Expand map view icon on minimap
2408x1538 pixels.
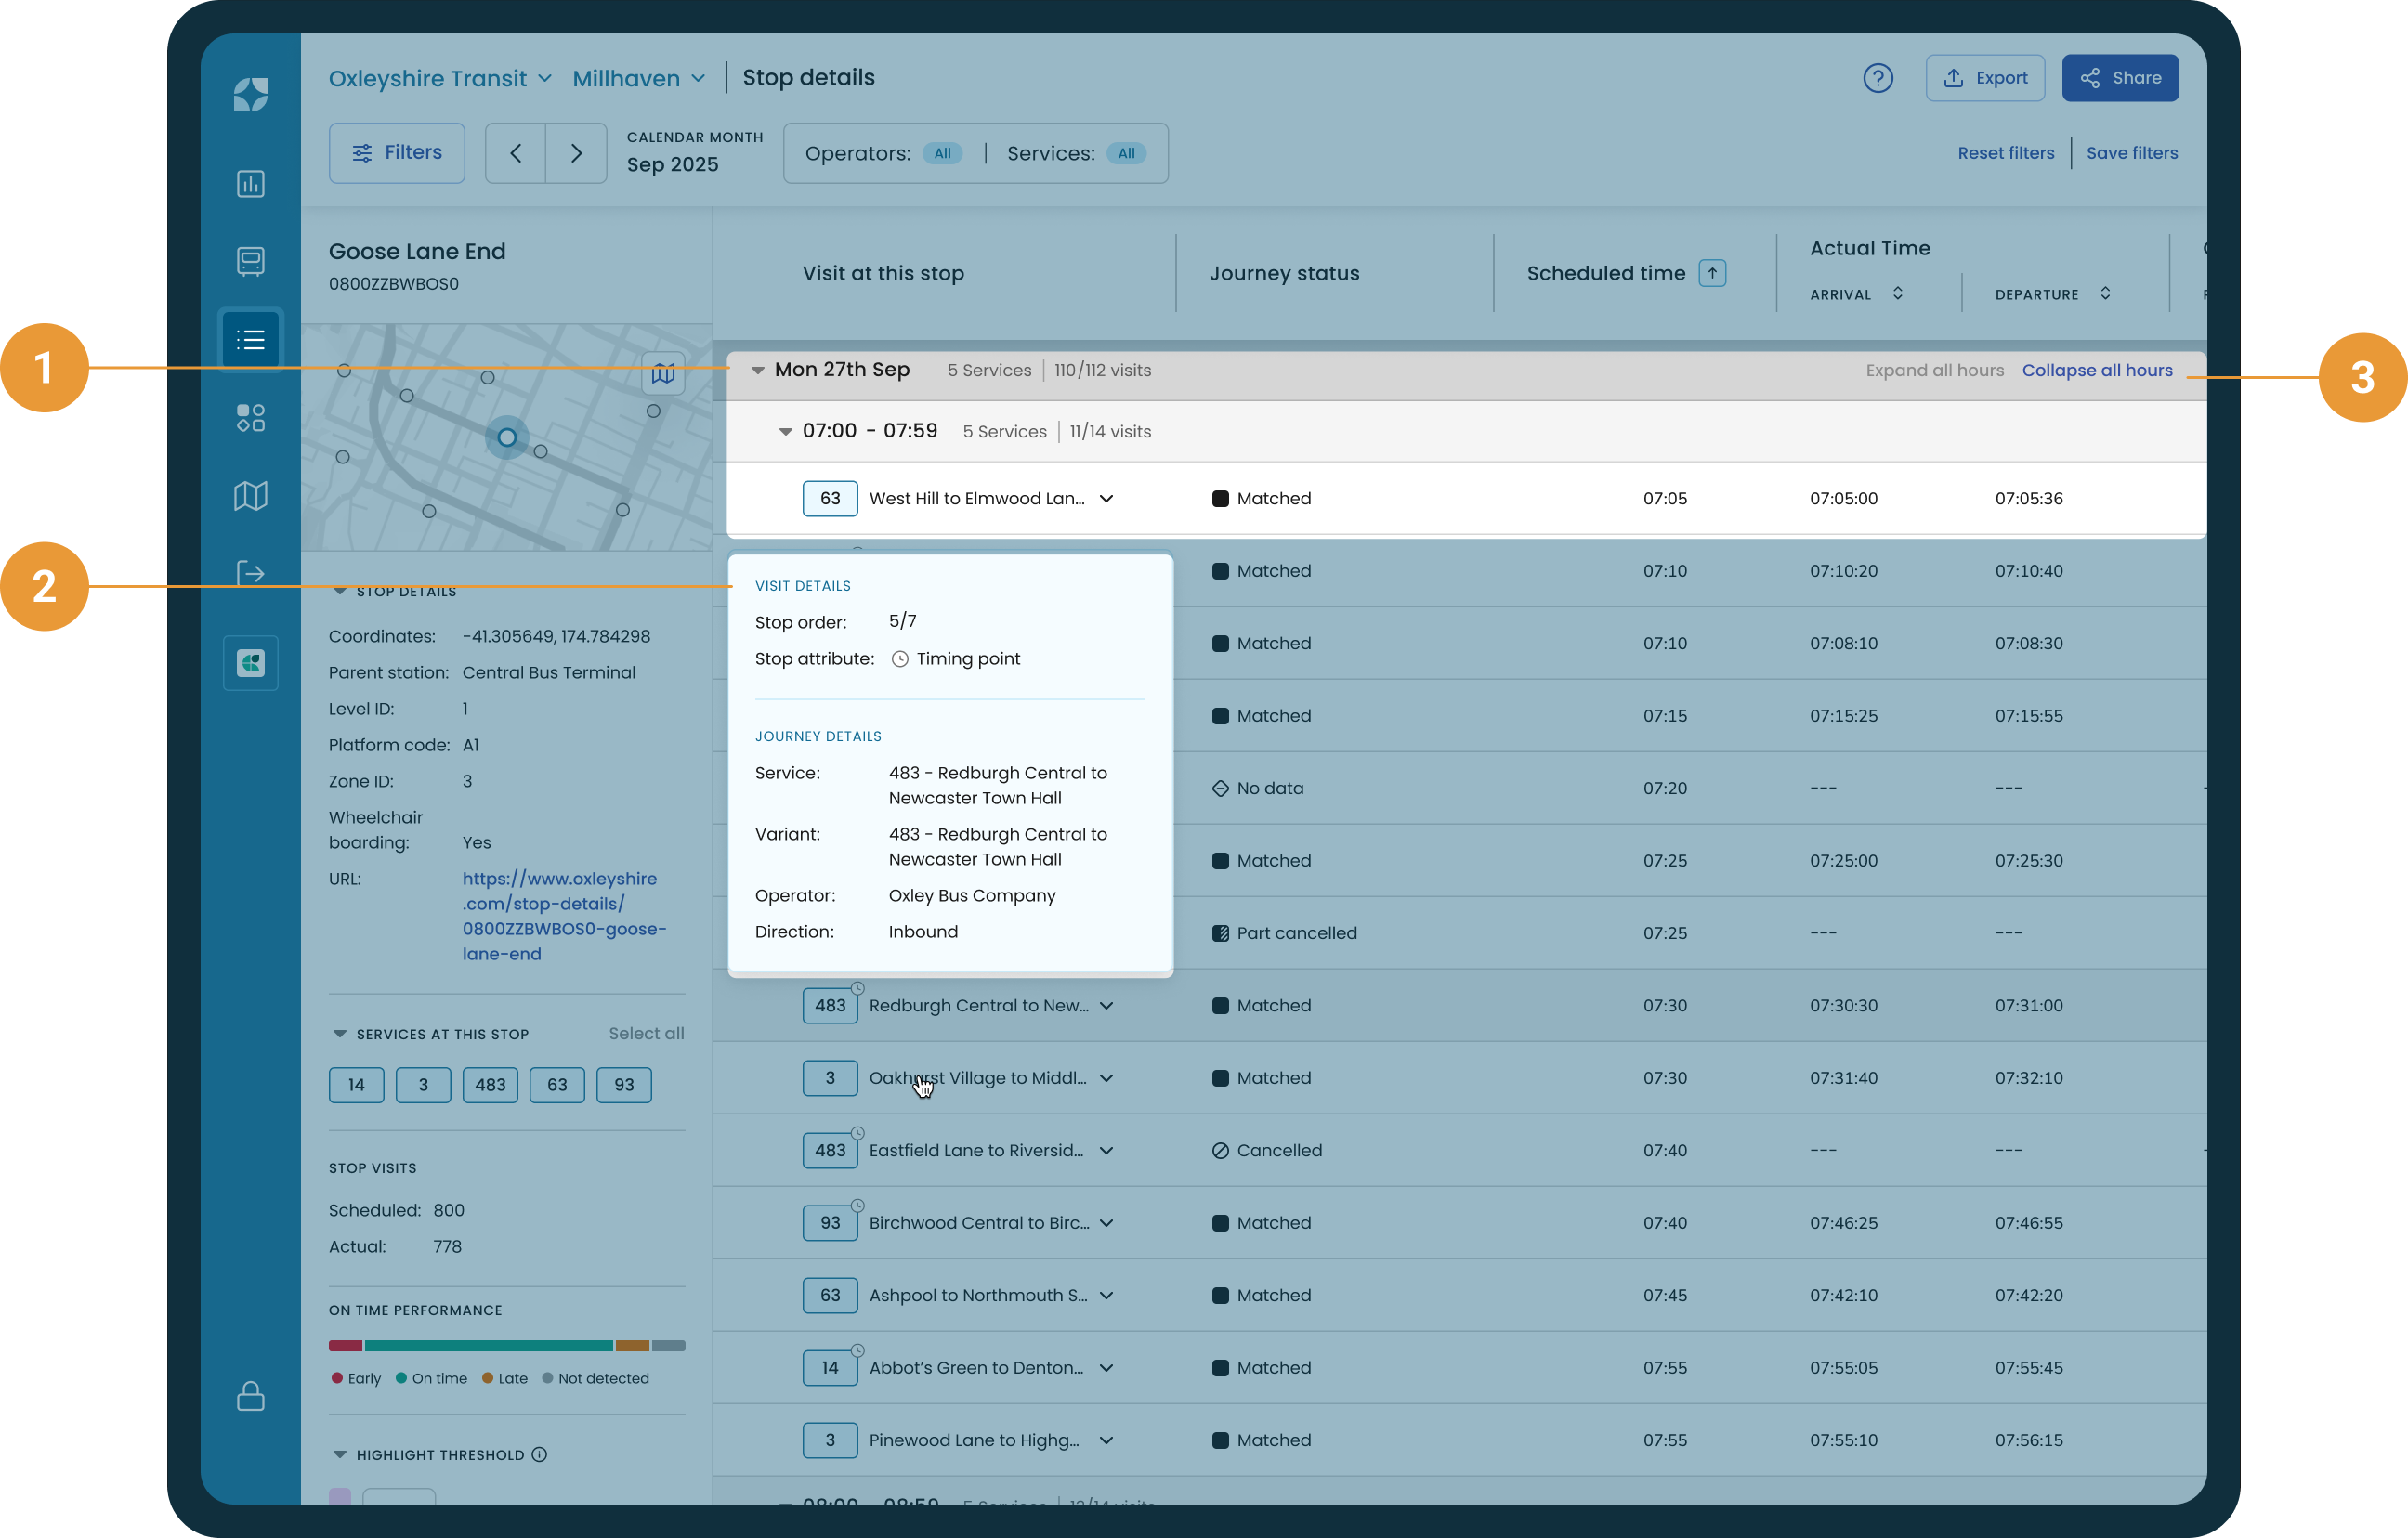pos(662,374)
